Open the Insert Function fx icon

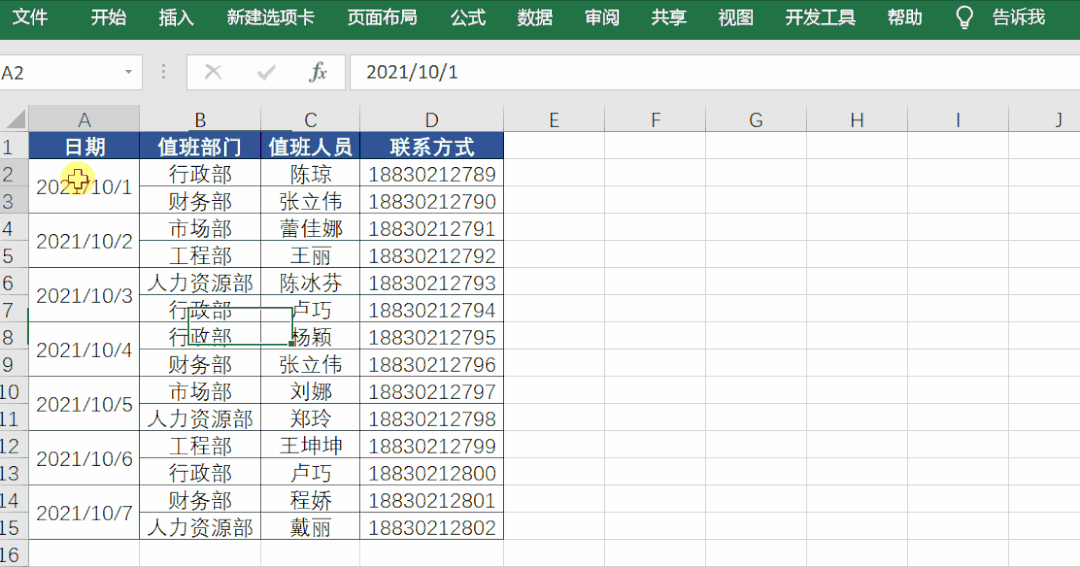pos(318,72)
